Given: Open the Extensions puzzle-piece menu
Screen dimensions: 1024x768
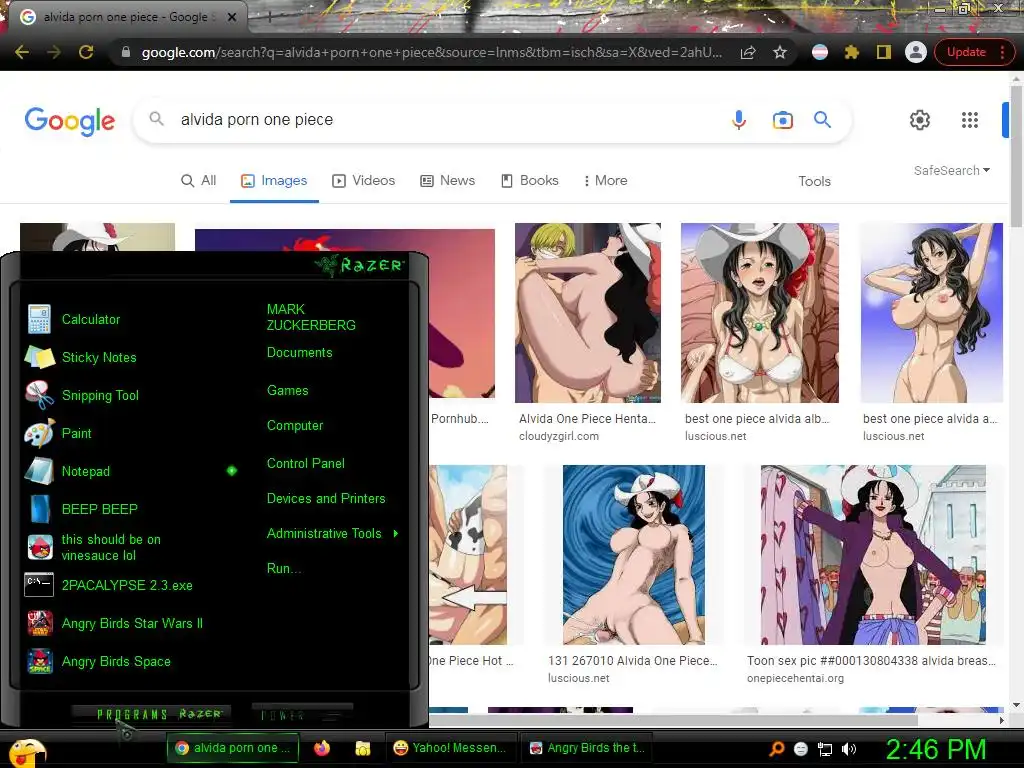Looking at the screenshot, I should [x=852, y=52].
